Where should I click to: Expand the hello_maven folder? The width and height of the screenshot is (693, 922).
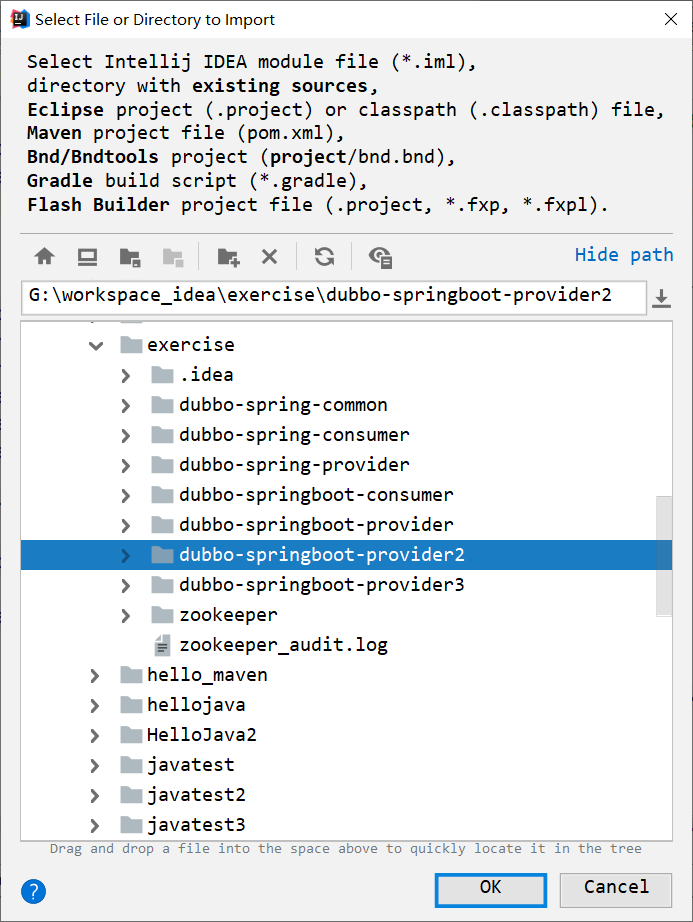[x=96, y=675]
